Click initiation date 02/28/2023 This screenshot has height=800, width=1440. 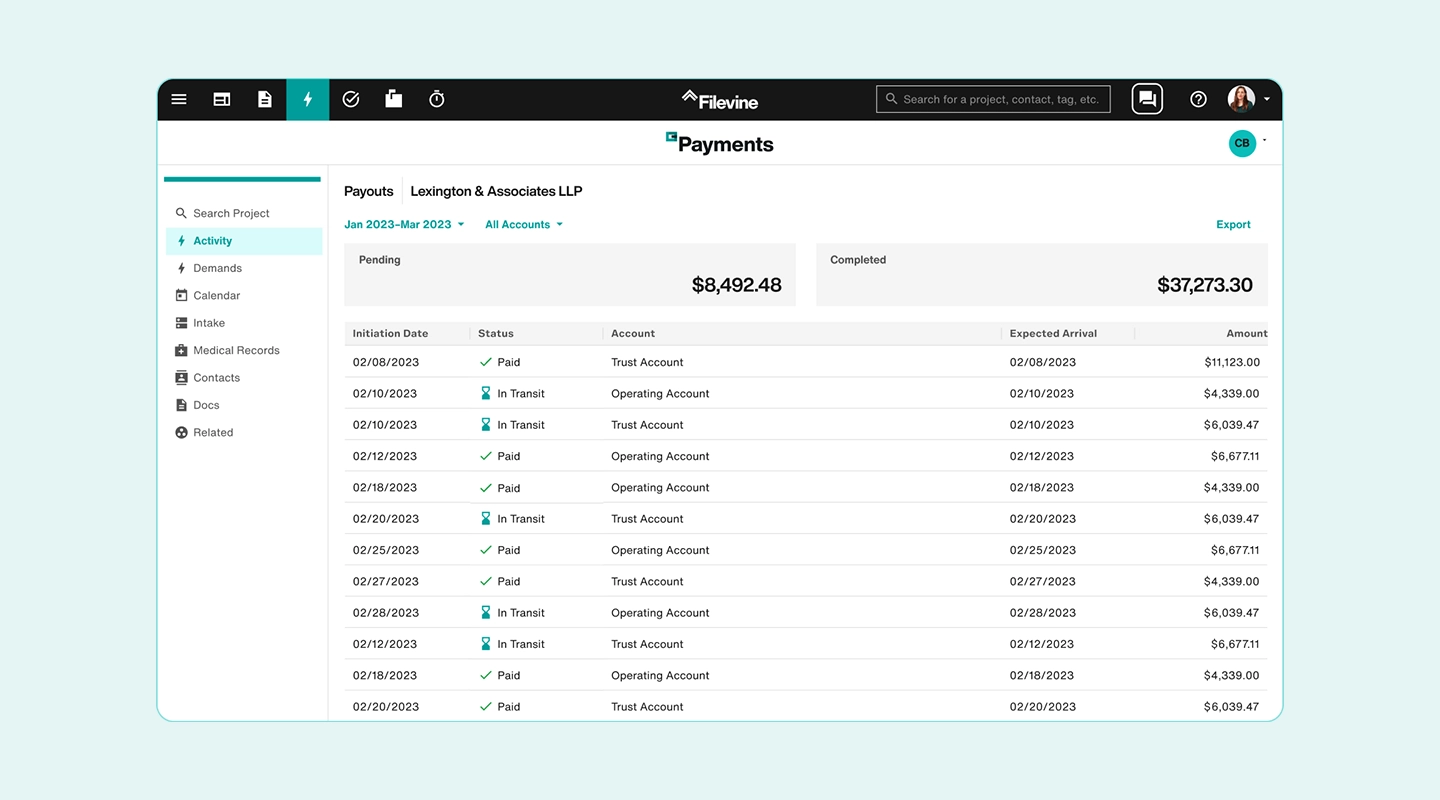click(385, 613)
